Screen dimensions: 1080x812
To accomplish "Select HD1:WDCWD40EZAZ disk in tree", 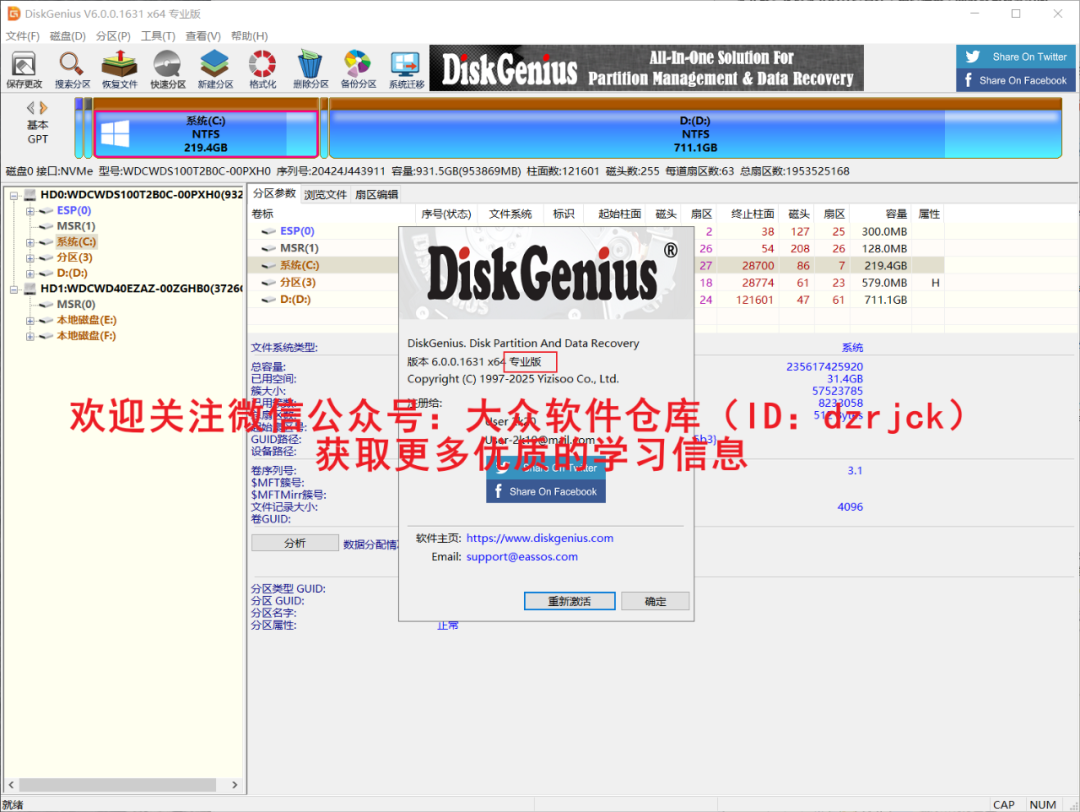I will pyautogui.click(x=141, y=288).
